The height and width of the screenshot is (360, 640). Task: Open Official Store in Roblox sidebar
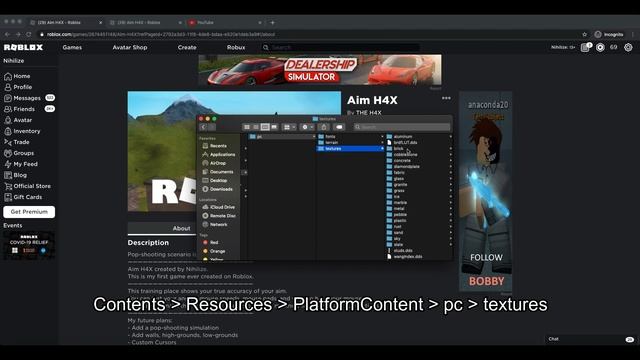(27, 187)
